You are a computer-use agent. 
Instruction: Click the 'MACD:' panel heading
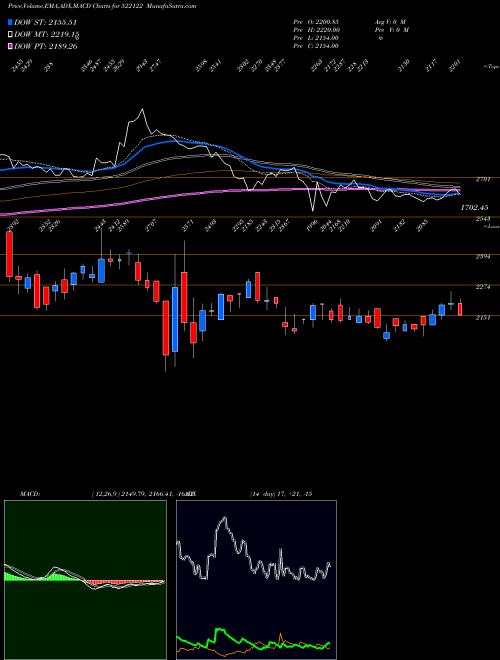click(29, 494)
